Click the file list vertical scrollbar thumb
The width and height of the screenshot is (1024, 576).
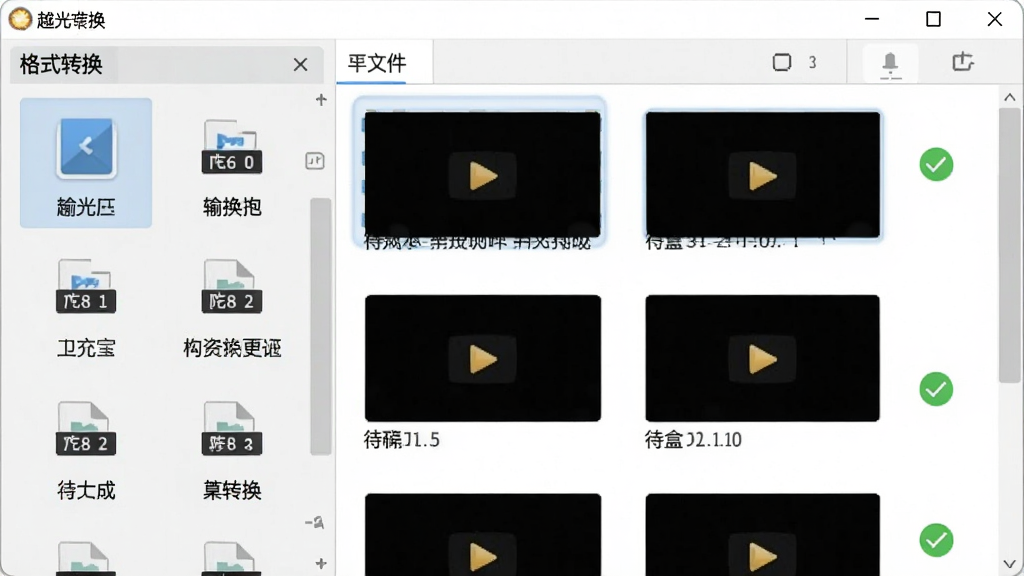[x=1010, y=246]
